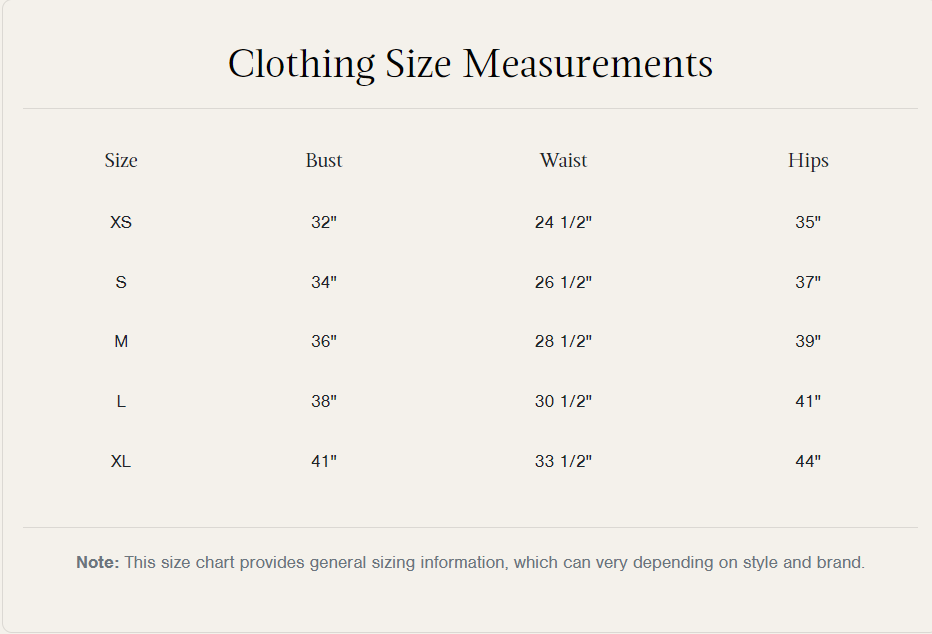Click the L size row label
The width and height of the screenshot is (932, 634).
(x=121, y=402)
